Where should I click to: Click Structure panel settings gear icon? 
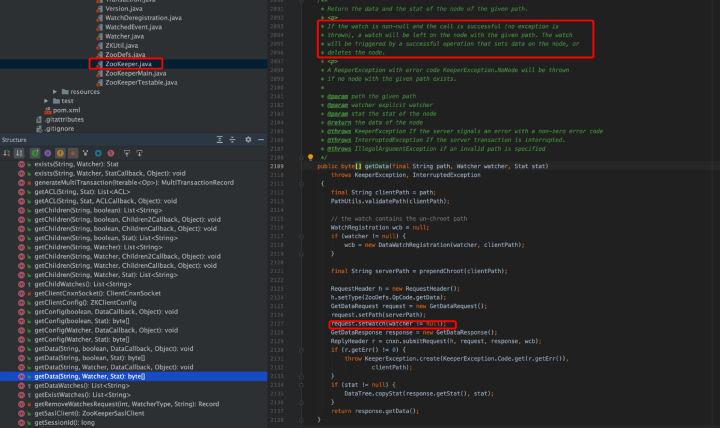tap(248, 139)
